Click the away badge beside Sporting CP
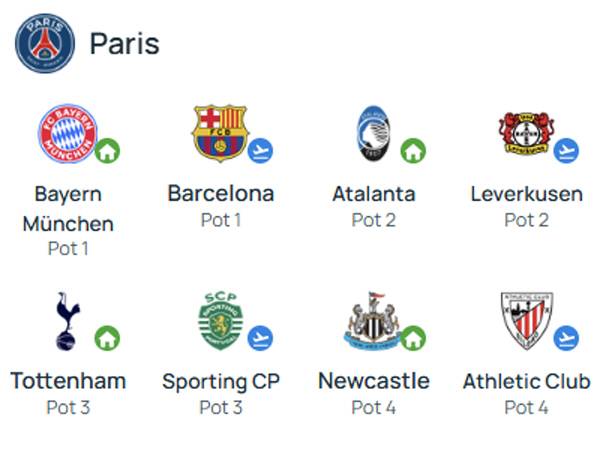The height and width of the screenshot is (459, 600). pos(261,338)
